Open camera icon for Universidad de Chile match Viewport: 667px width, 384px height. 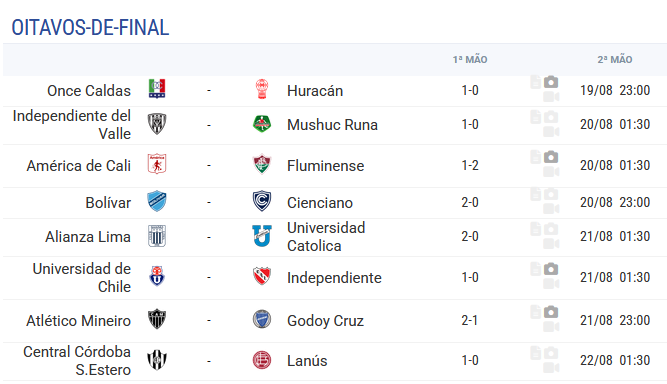click(x=551, y=269)
